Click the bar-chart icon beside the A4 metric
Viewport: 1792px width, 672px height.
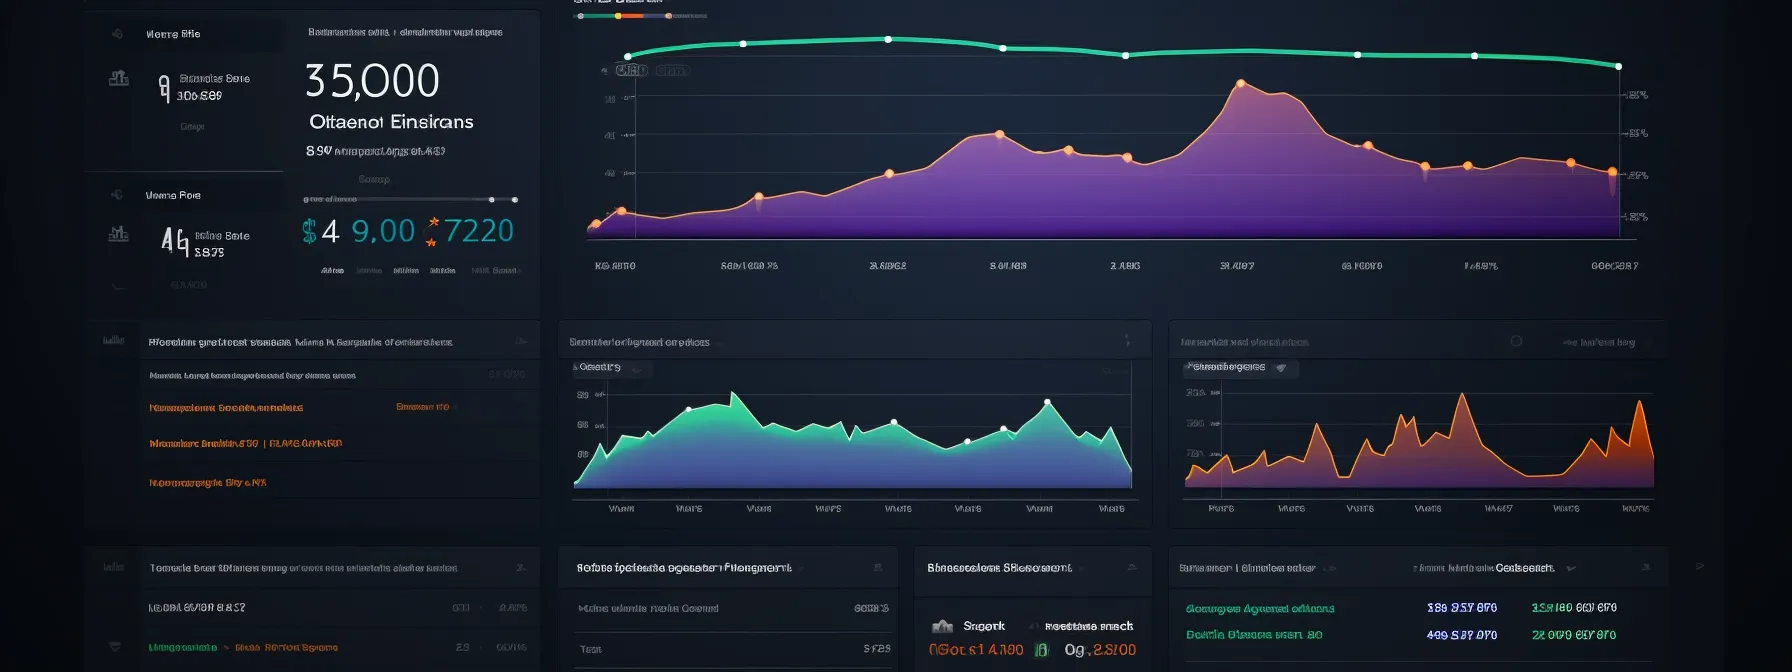[x=119, y=234]
